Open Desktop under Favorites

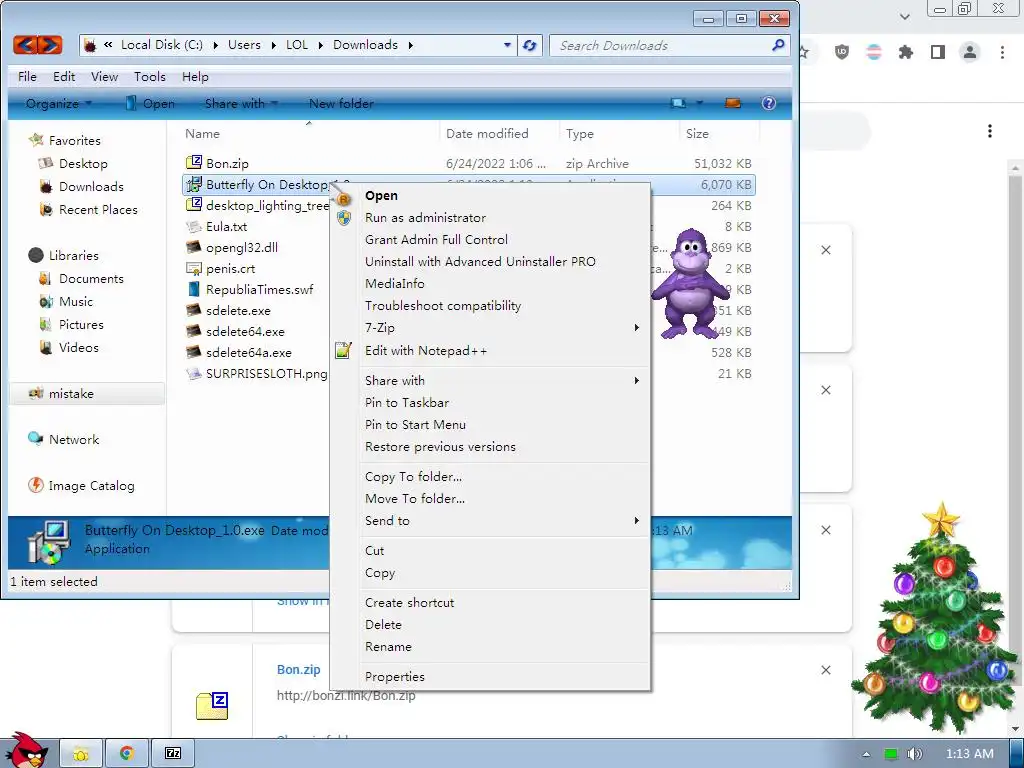pos(83,163)
